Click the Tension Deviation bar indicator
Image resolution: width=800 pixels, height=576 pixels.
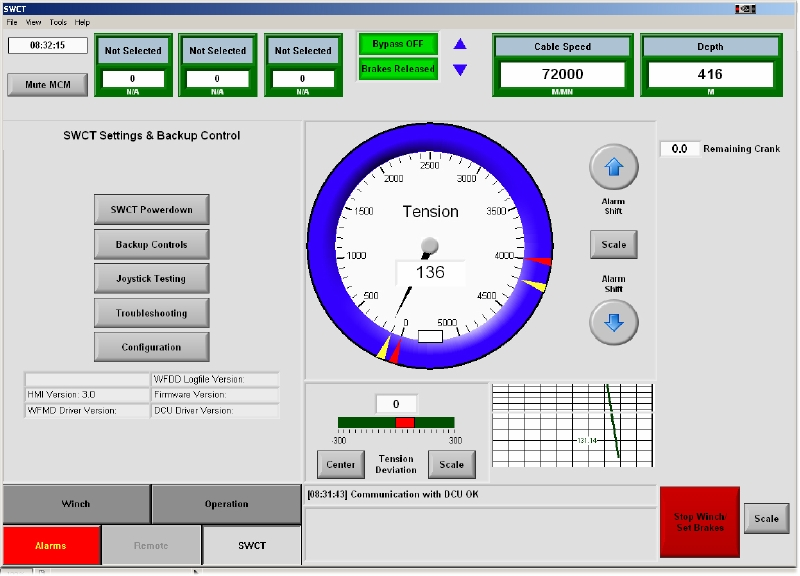coord(396,423)
